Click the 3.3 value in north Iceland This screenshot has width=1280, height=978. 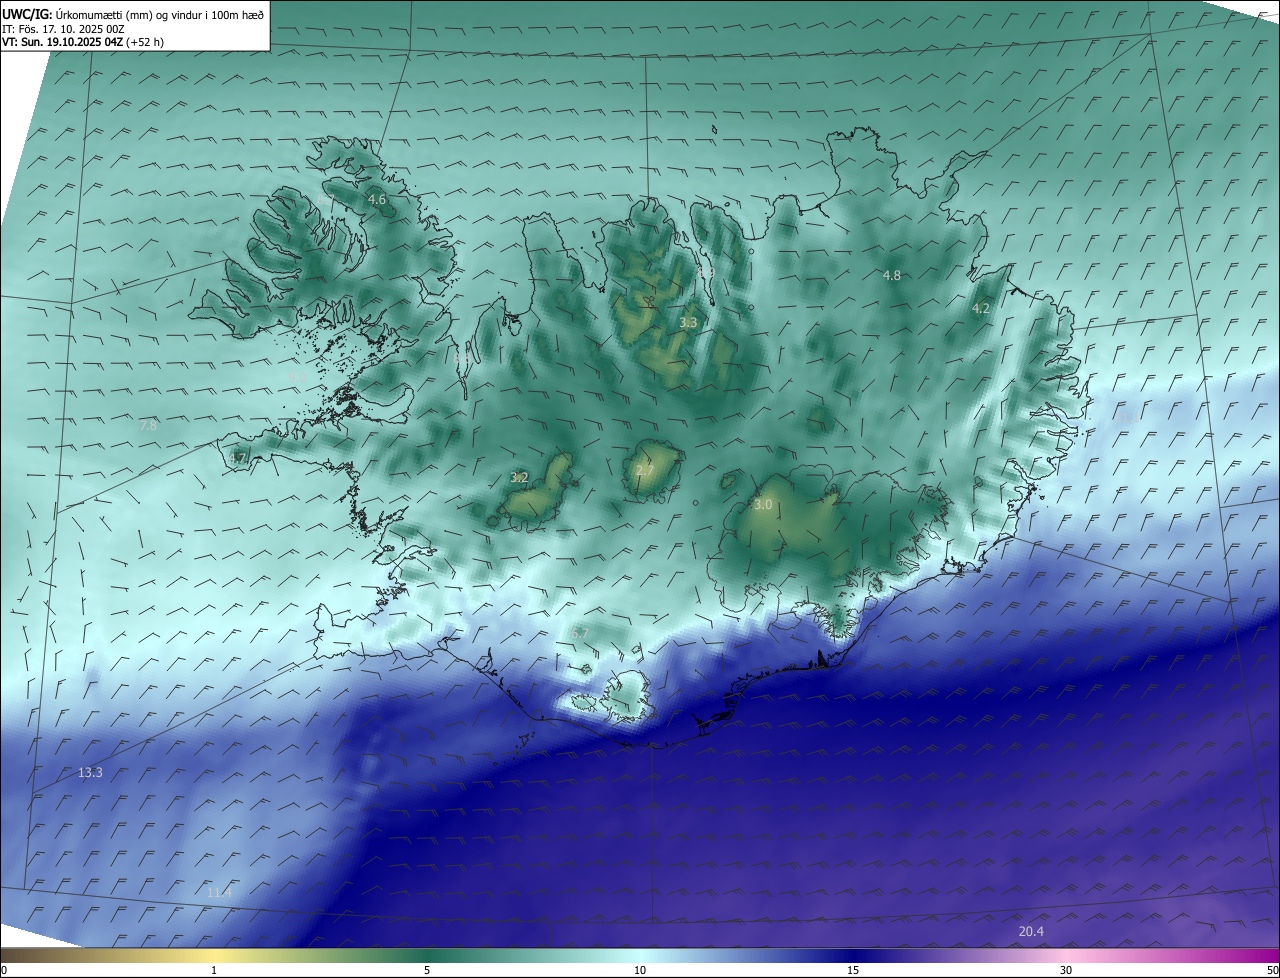pyautogui.click(x=688, y=322)
